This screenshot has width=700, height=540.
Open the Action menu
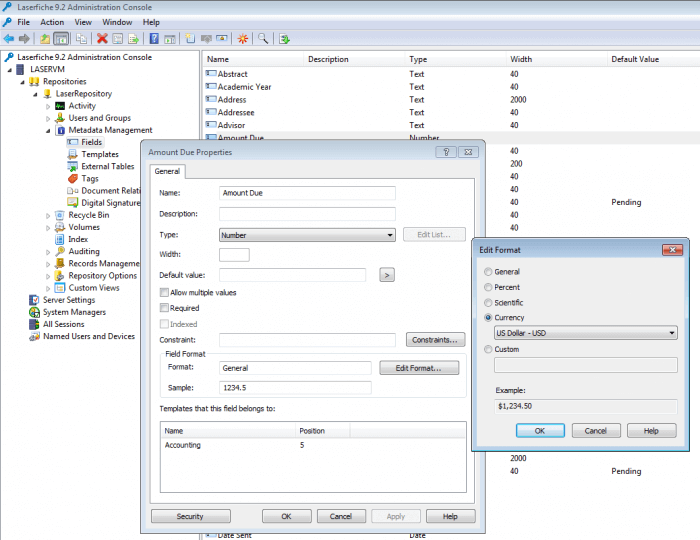tap(52, 22)
